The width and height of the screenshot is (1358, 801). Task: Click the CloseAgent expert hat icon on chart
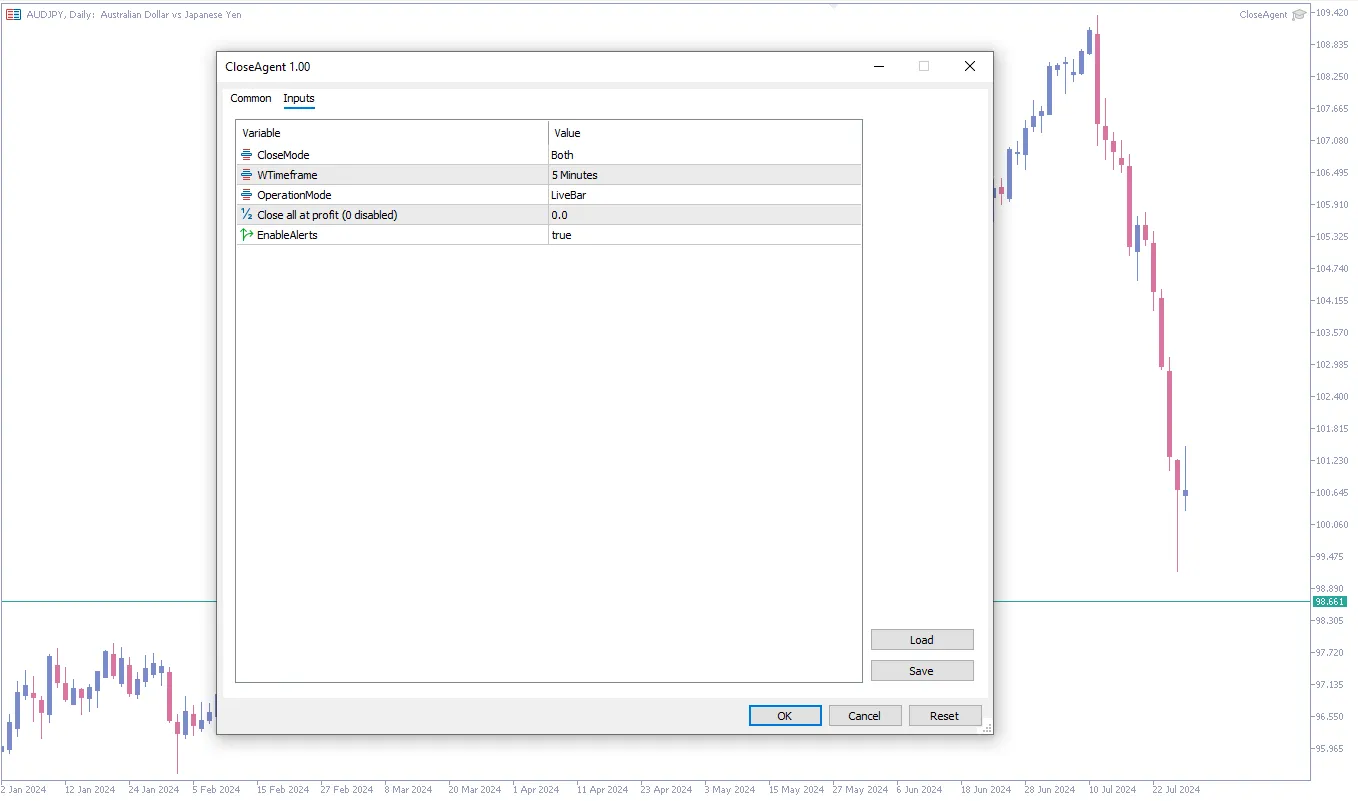click(1299, 15)
